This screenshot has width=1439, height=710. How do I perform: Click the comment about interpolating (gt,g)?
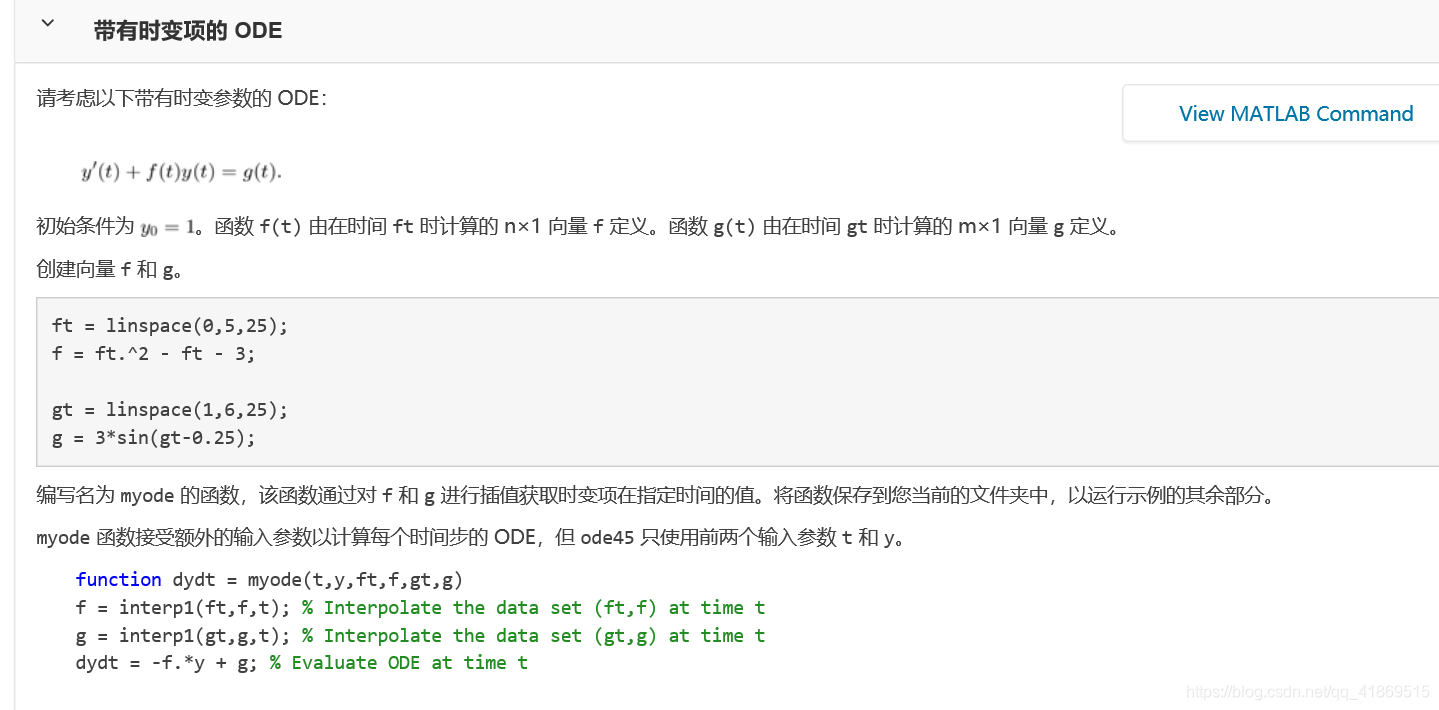(x=533, y=636)
